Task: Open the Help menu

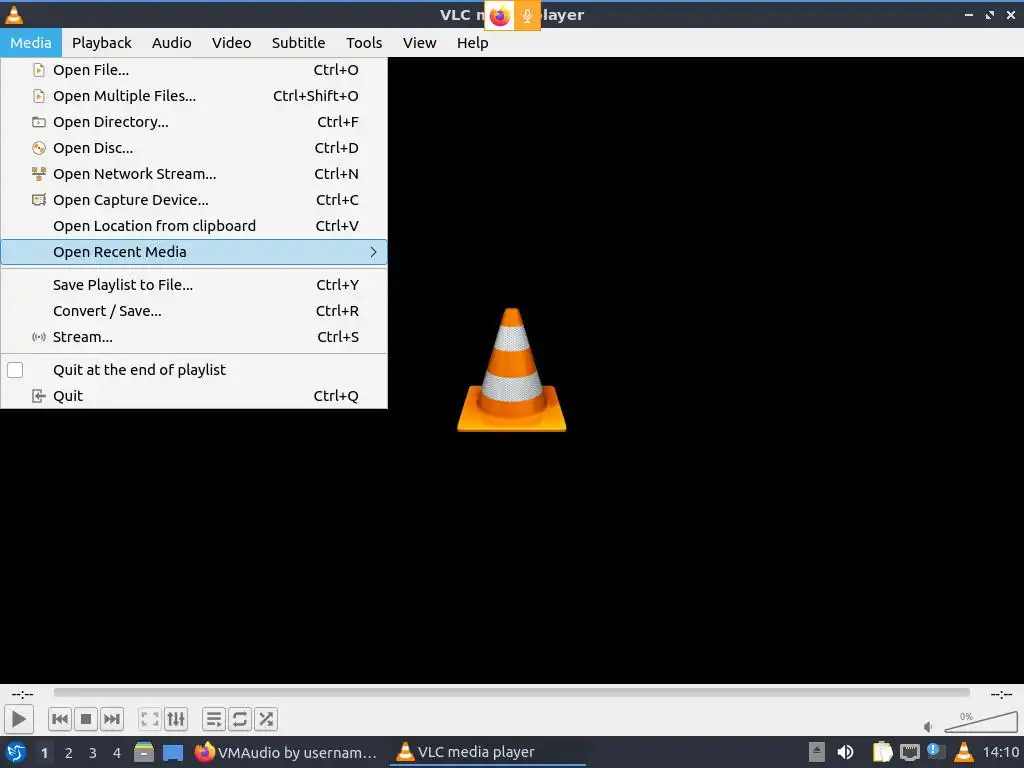Action: 472,42
